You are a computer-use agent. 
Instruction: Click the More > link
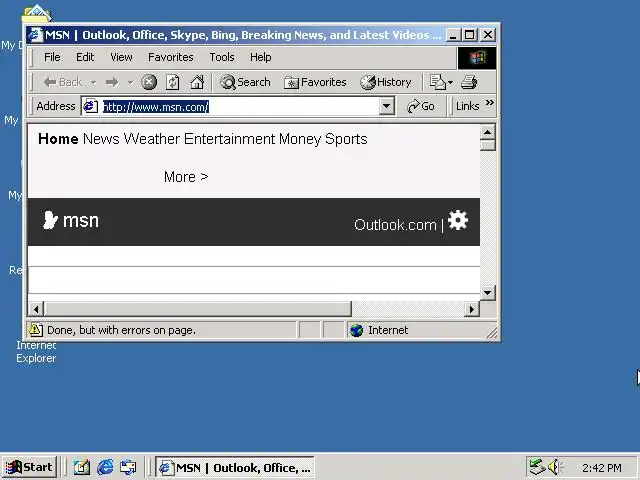click(186, 177)
